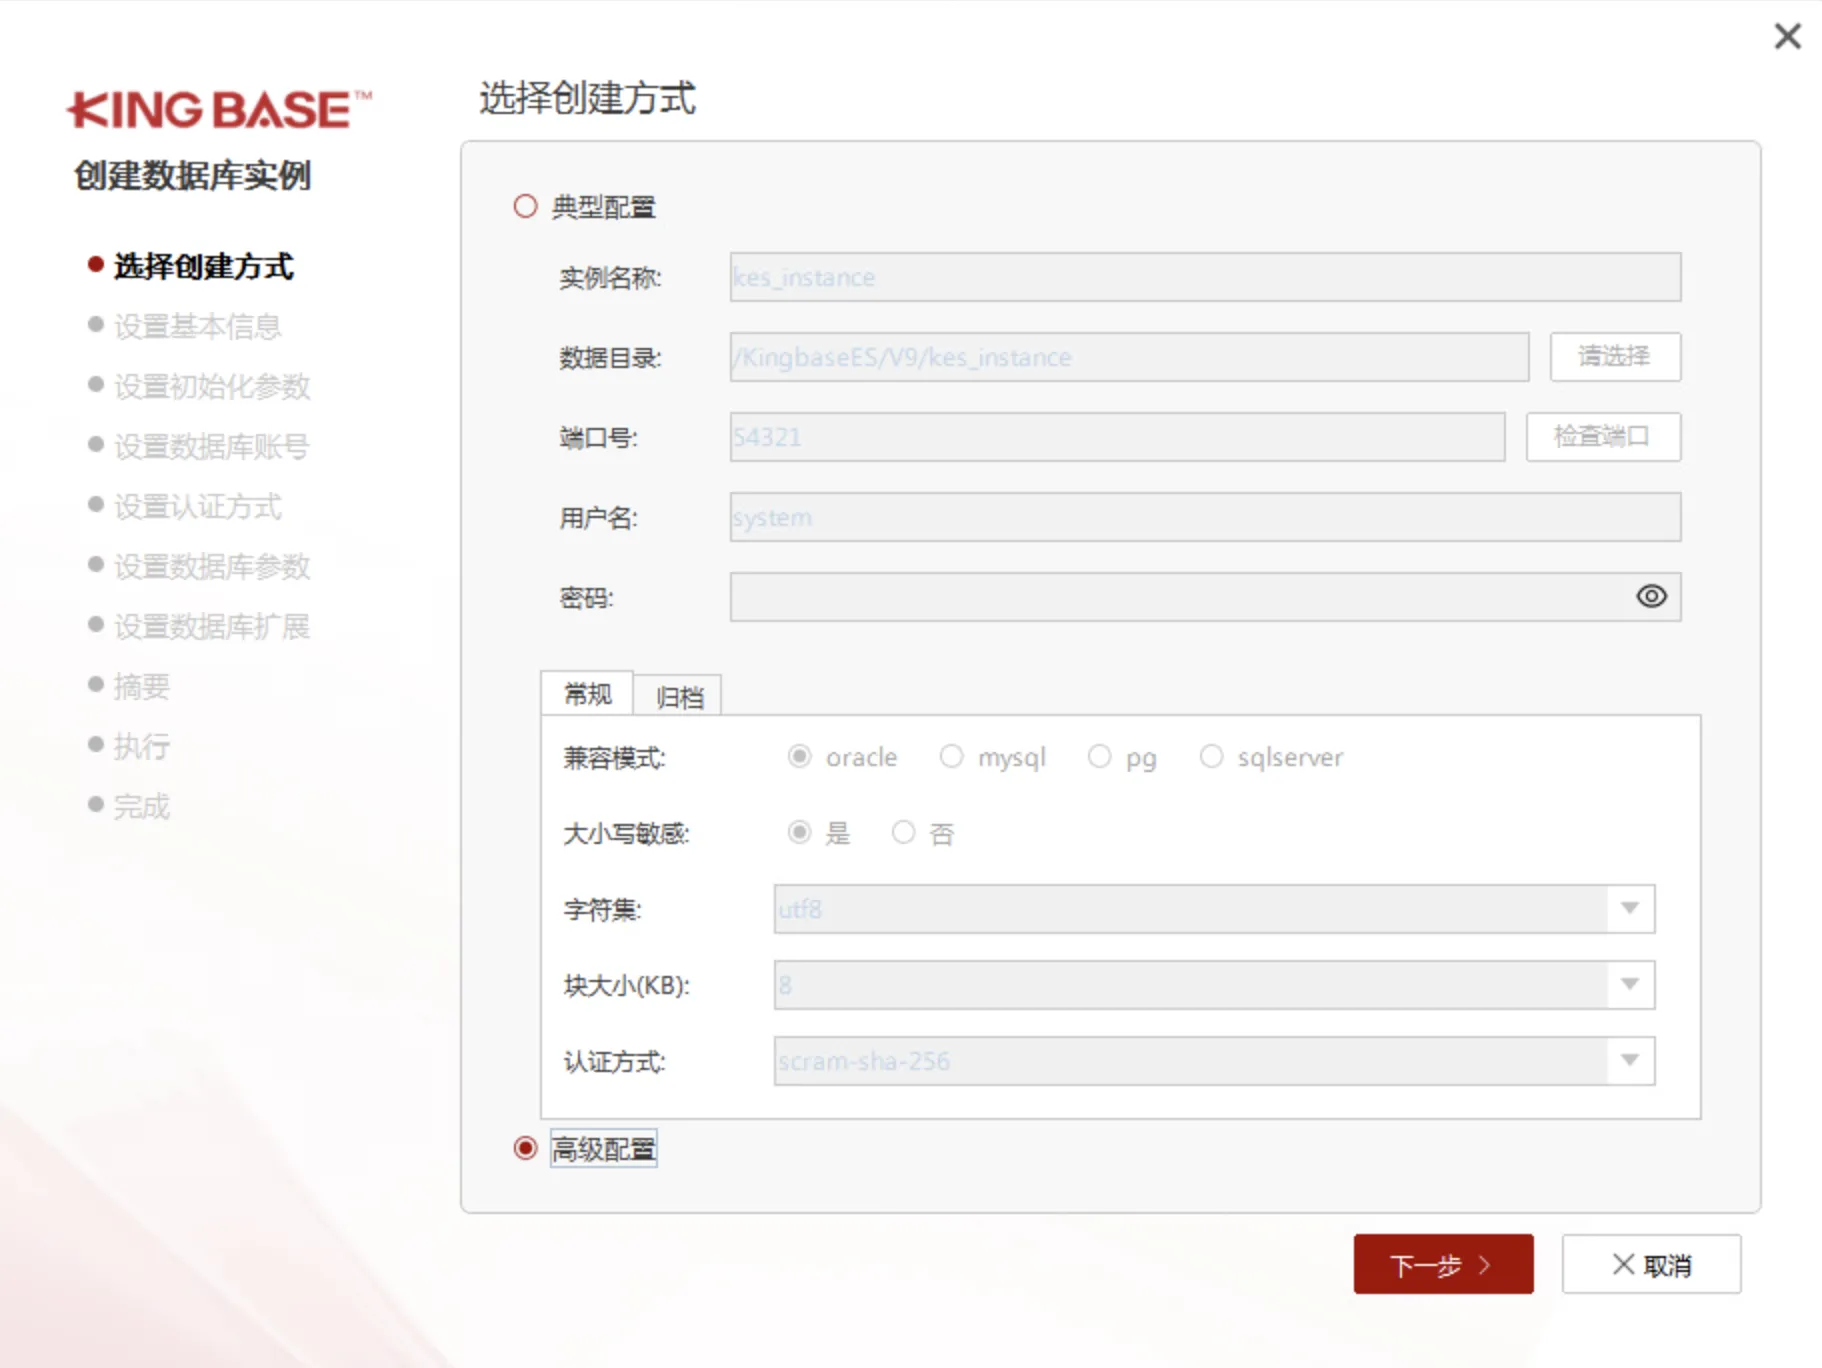1822x1368 pixels.
Task: Choose mysql compatibility mode
Action: click(951, 756)
